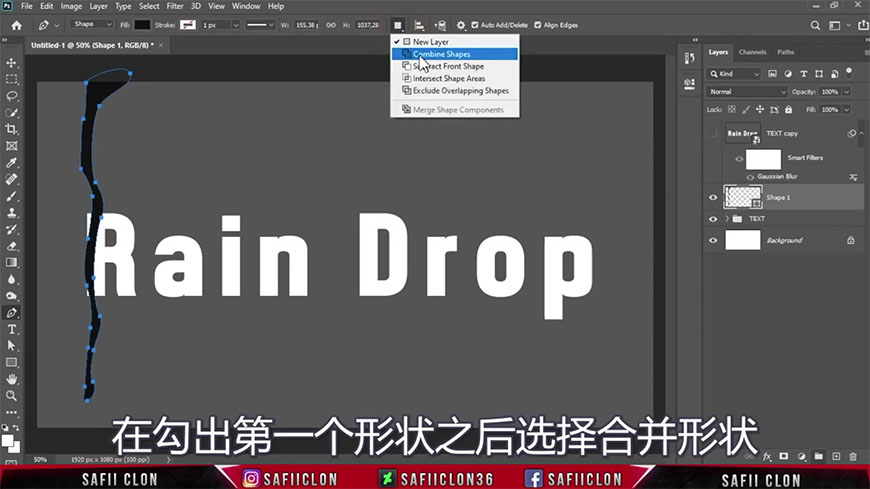Add a layer style with fx icon
Screen dimensions: 870x489
tap(767, 457)
